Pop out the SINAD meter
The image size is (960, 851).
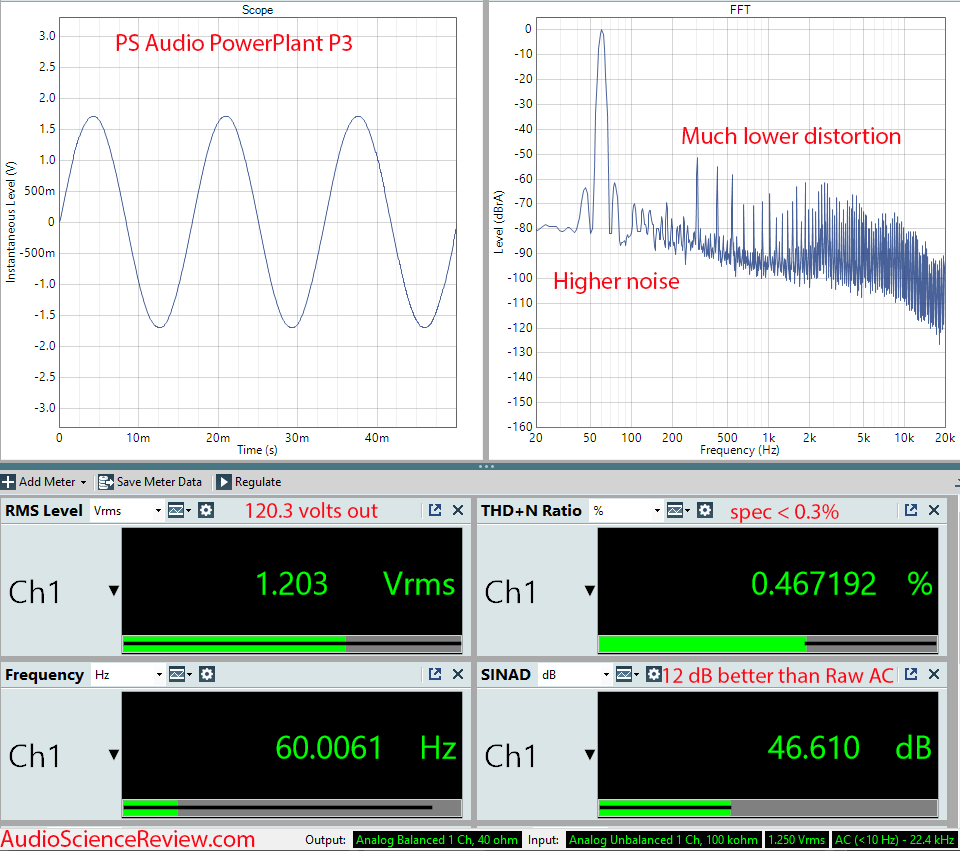click(911, 674)
